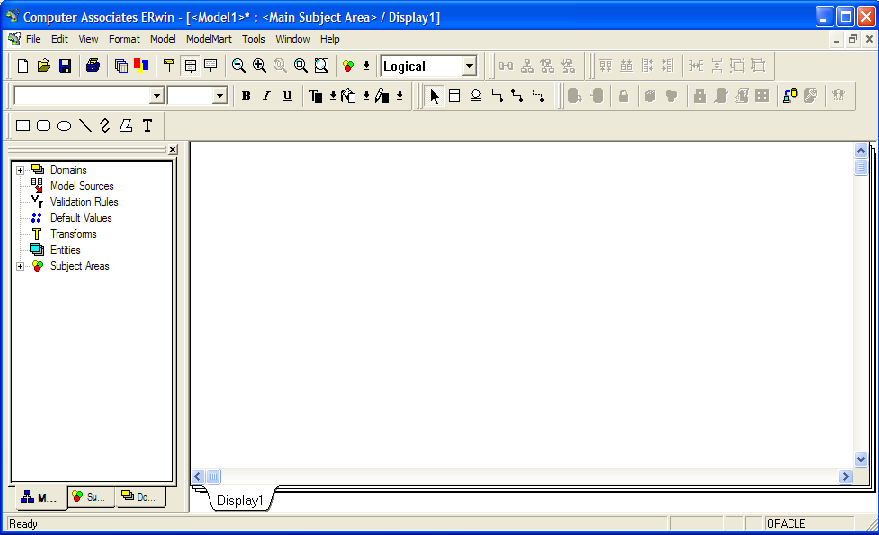The width and height of the screenshot is (879, 535).
Task: Click the Print icon
Action: tap(92, 66)
